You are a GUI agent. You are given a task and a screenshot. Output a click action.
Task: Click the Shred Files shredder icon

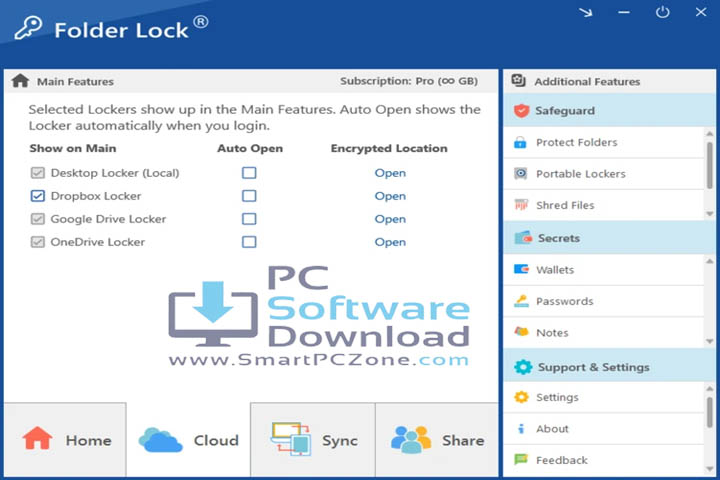click(521, 205)
